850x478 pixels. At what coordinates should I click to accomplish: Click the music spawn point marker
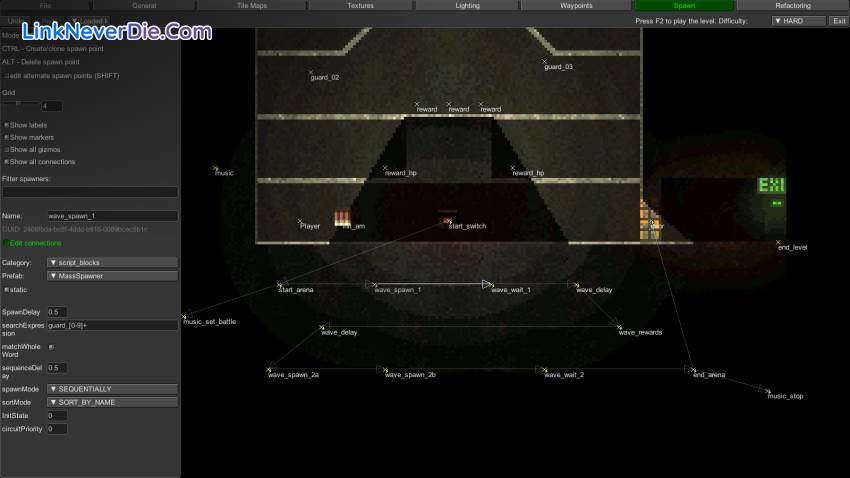215,168
